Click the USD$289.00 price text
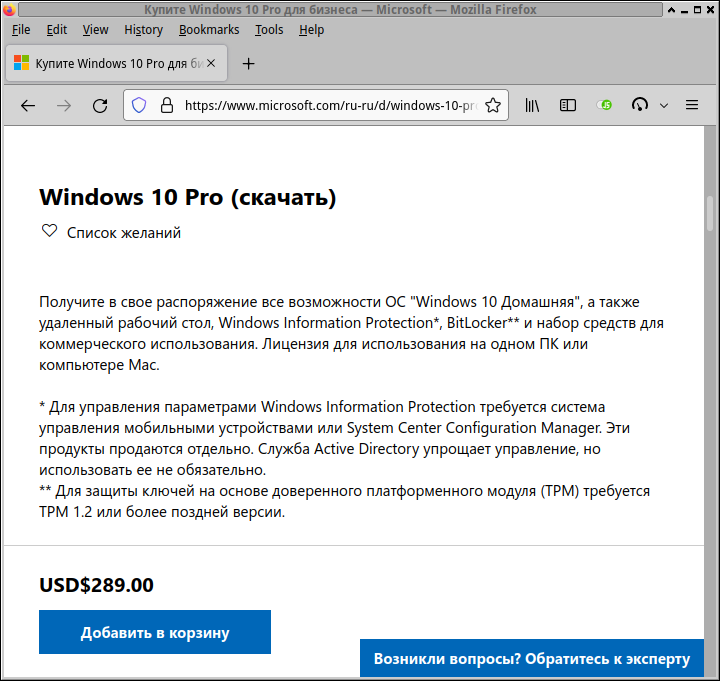Screen dimensions: 720x681 [96, 585]
